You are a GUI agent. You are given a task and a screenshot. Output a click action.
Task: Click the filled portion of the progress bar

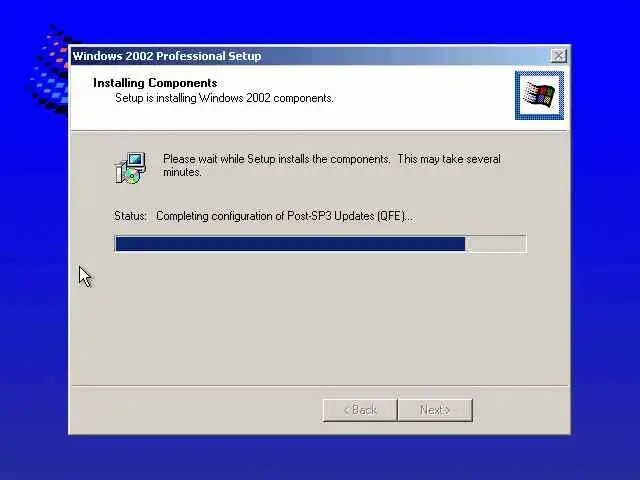(x=290, y=244)
